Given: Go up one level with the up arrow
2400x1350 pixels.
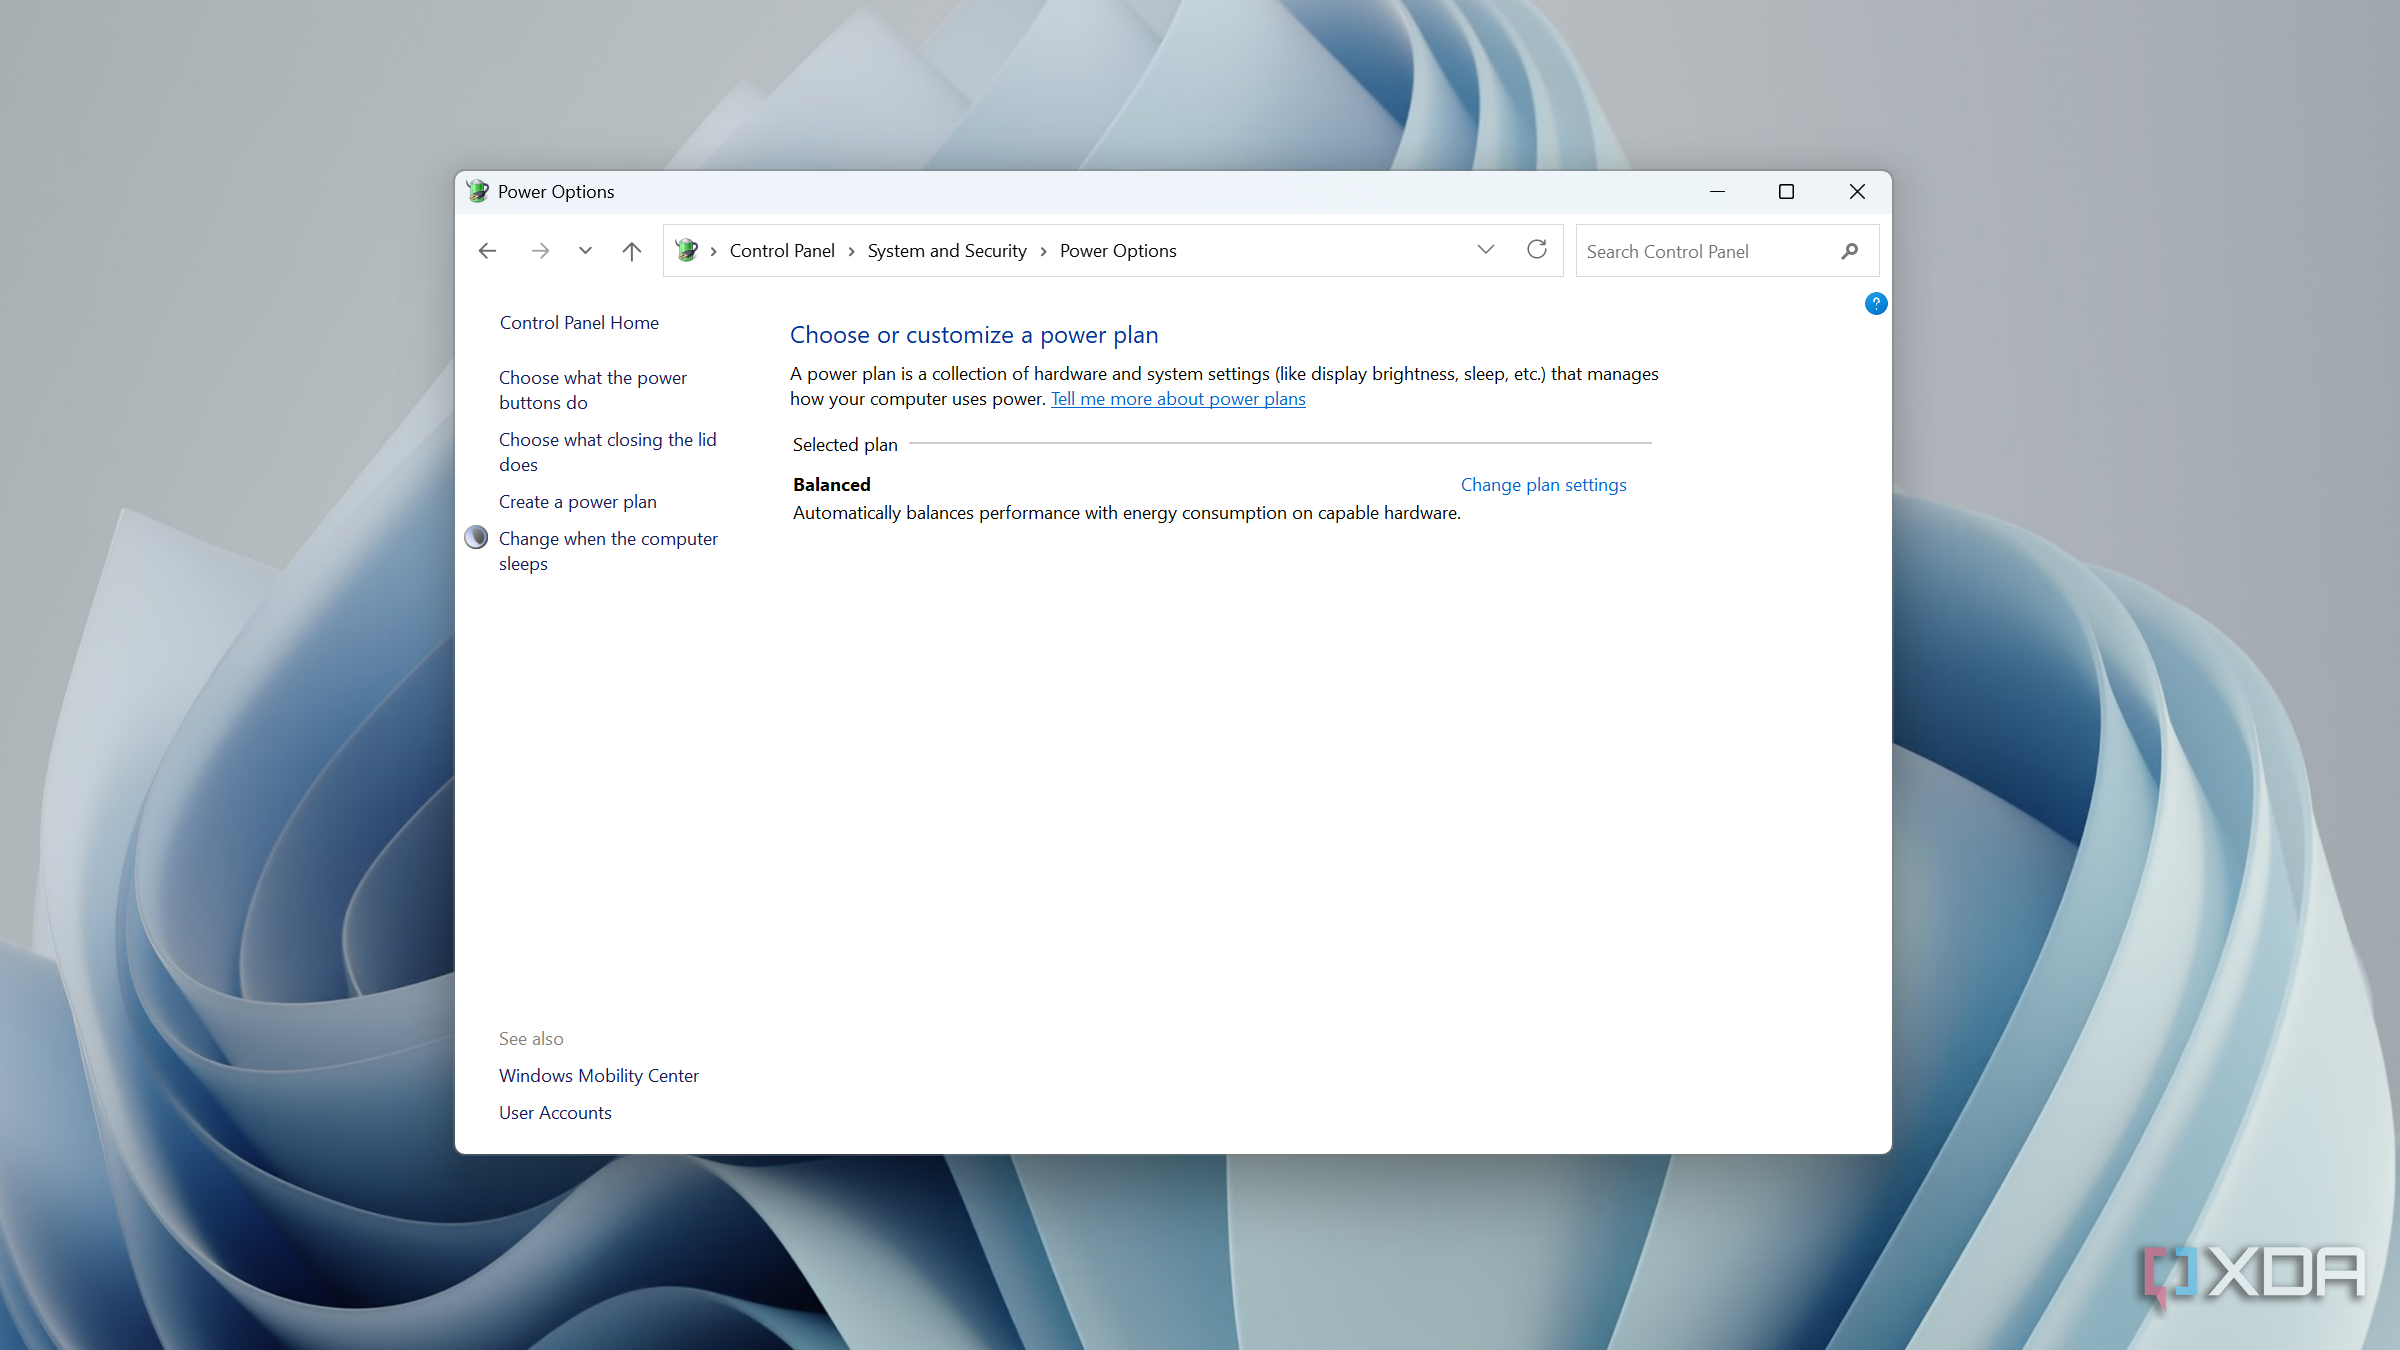Looking at the screenshot, I should coord(631,251).
